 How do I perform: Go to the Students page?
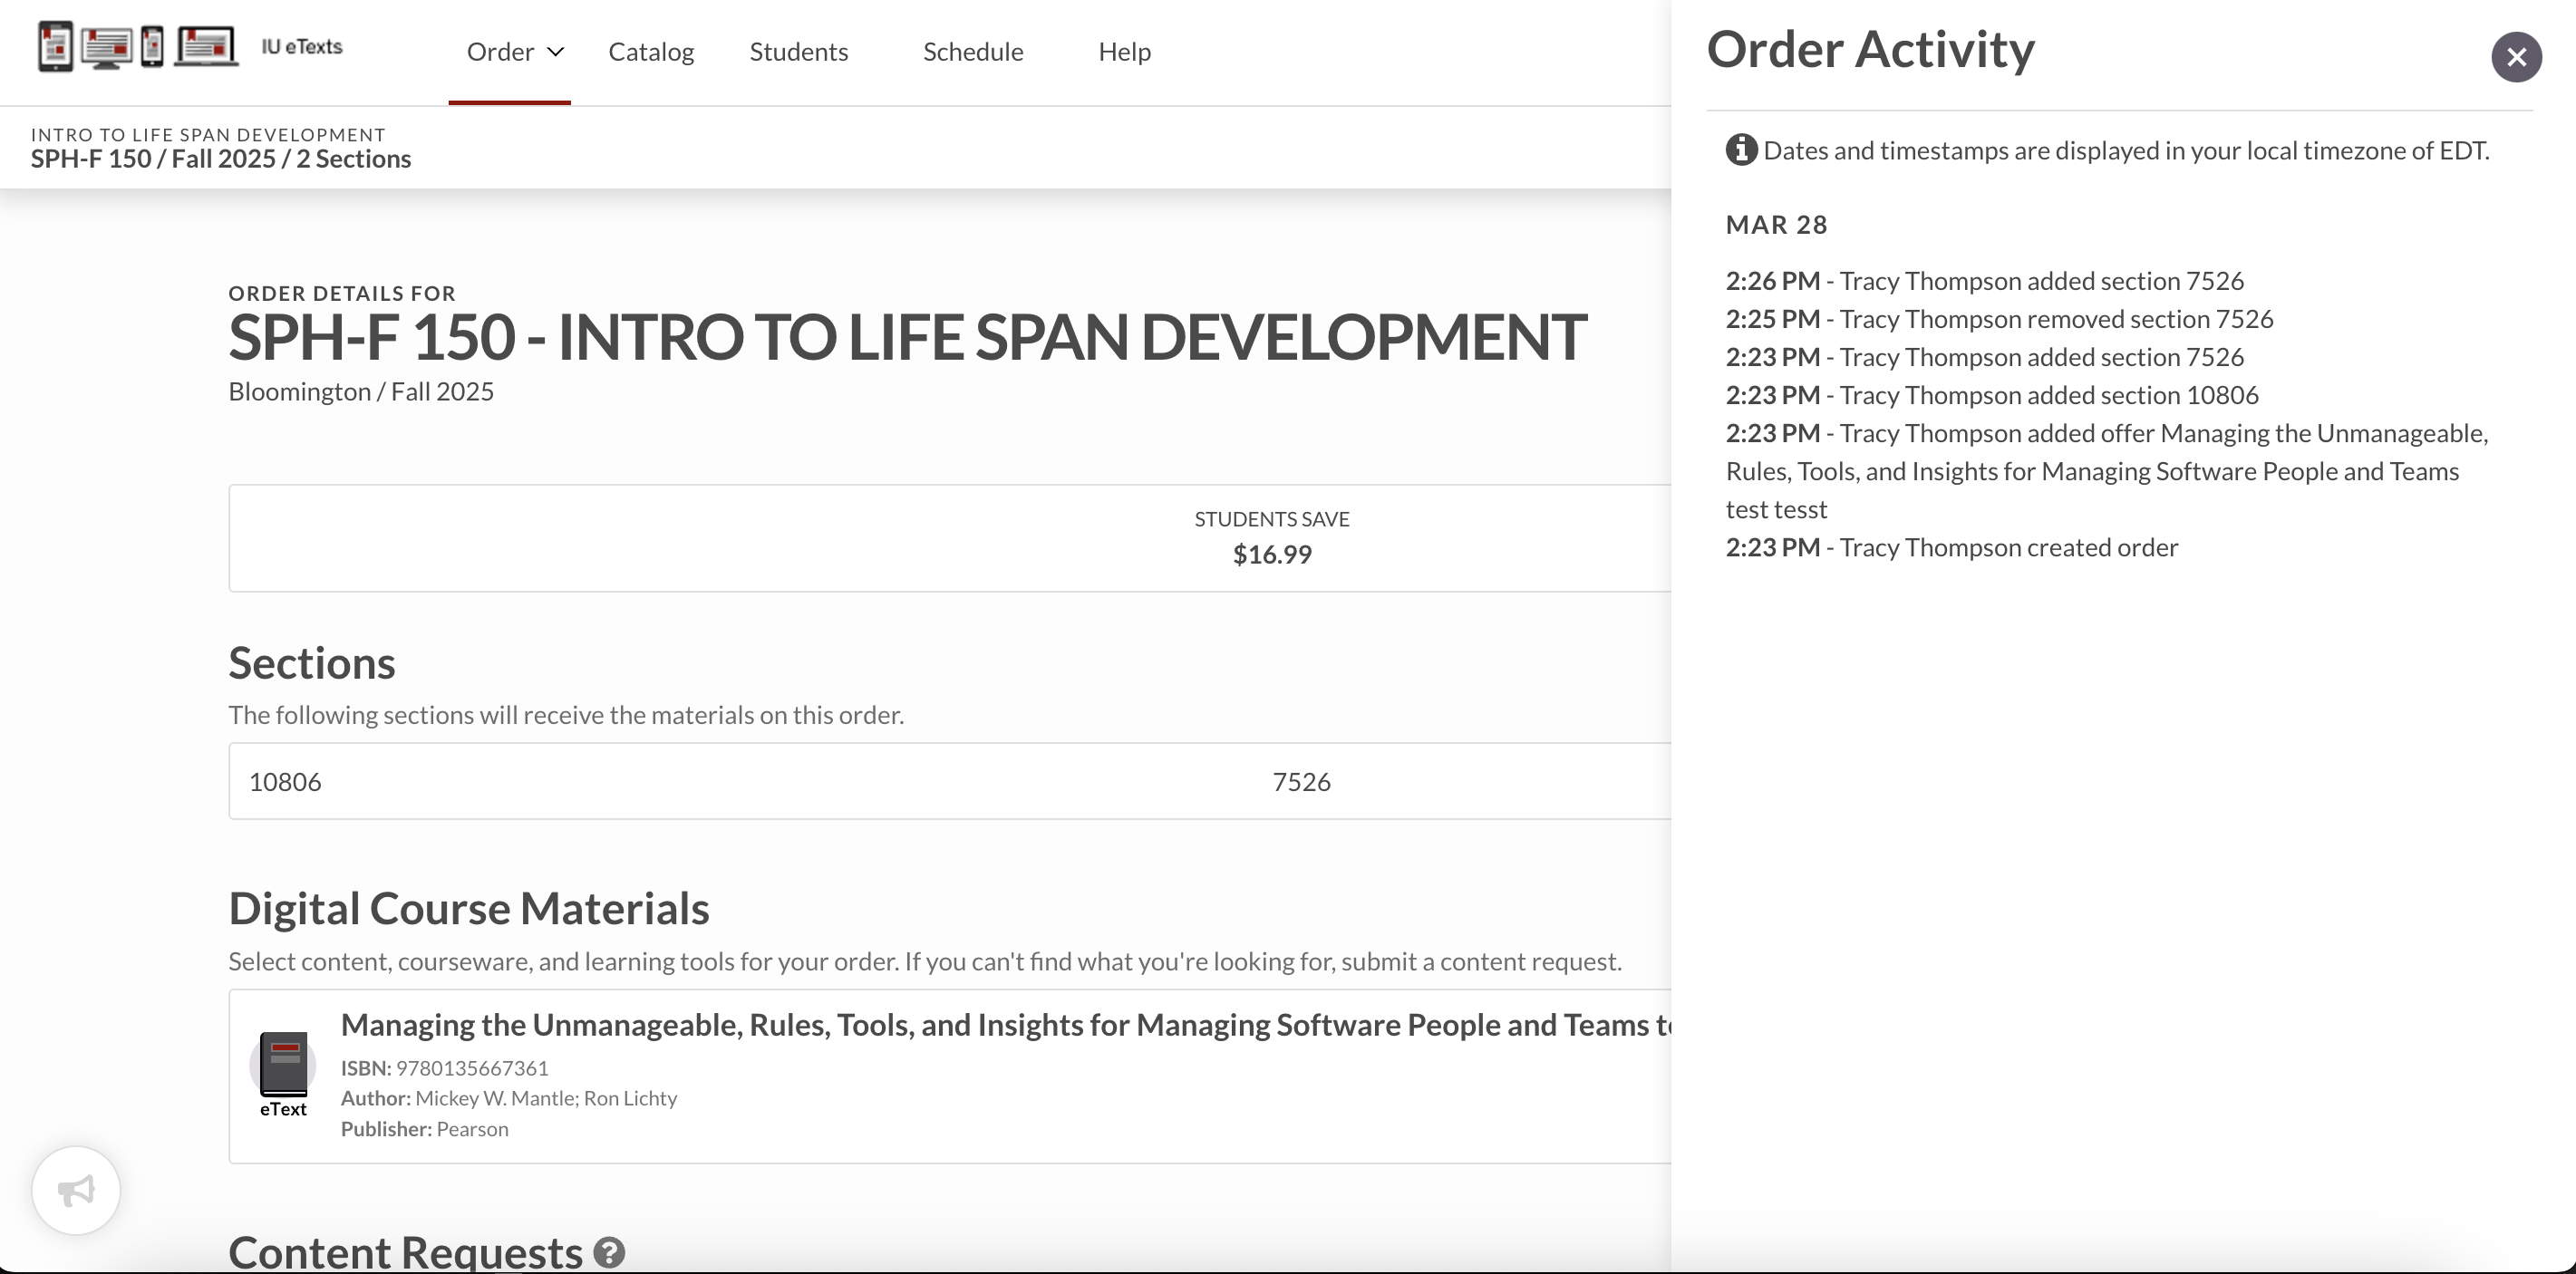(798, 51)
